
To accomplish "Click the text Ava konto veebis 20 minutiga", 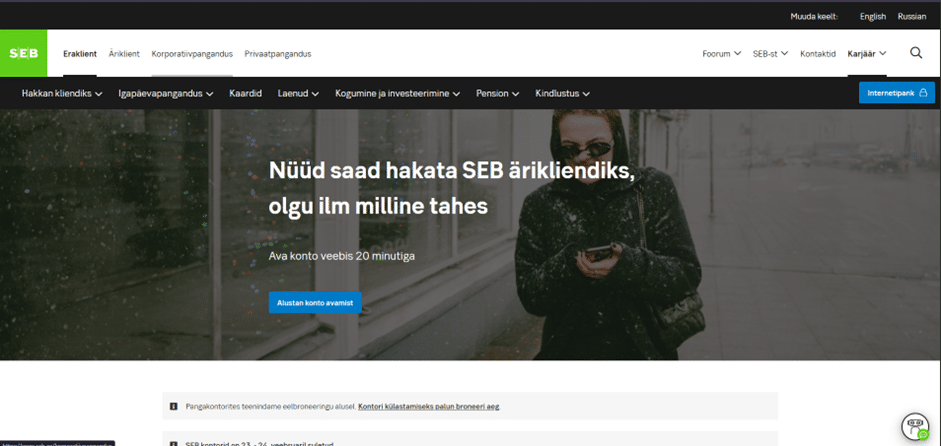I will (341, 256).
